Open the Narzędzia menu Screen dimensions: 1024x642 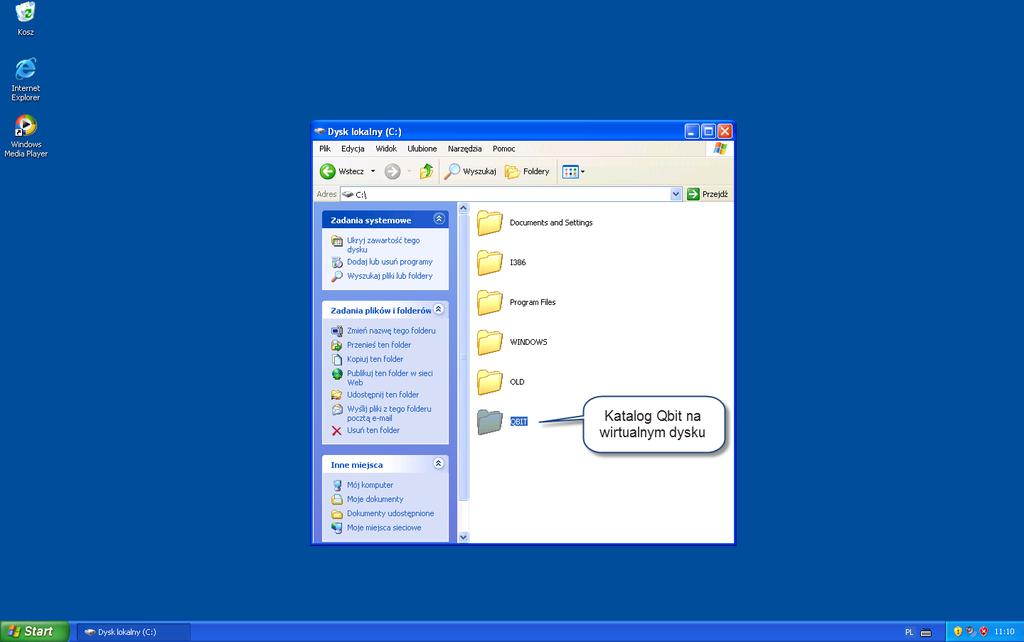(x=464, y=149)
